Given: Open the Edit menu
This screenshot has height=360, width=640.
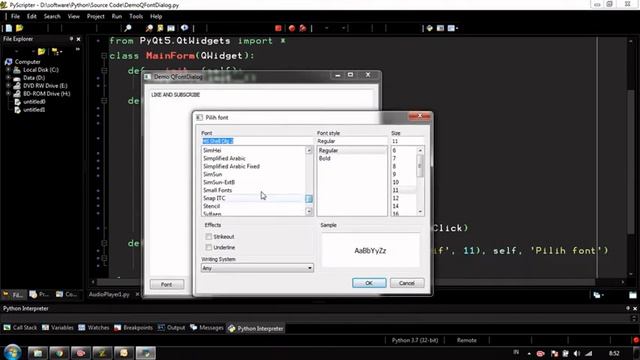Looking at the screenshot, I should tap(31, 16).
